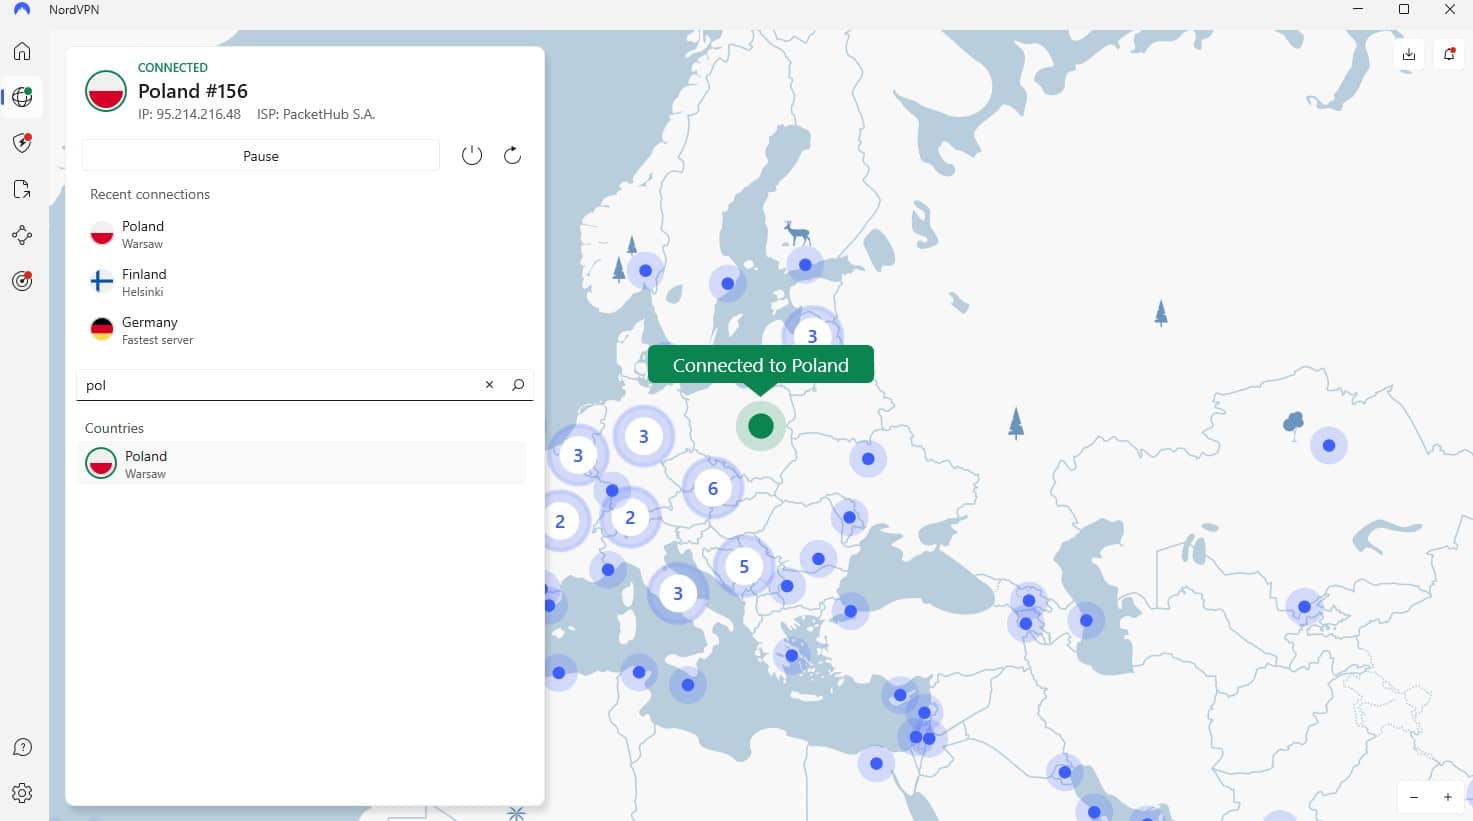The width and height of the screenshot is (1473, 821).
Task: Open the Dark Web Monitor target icon
Action: (x=22, y=281)
